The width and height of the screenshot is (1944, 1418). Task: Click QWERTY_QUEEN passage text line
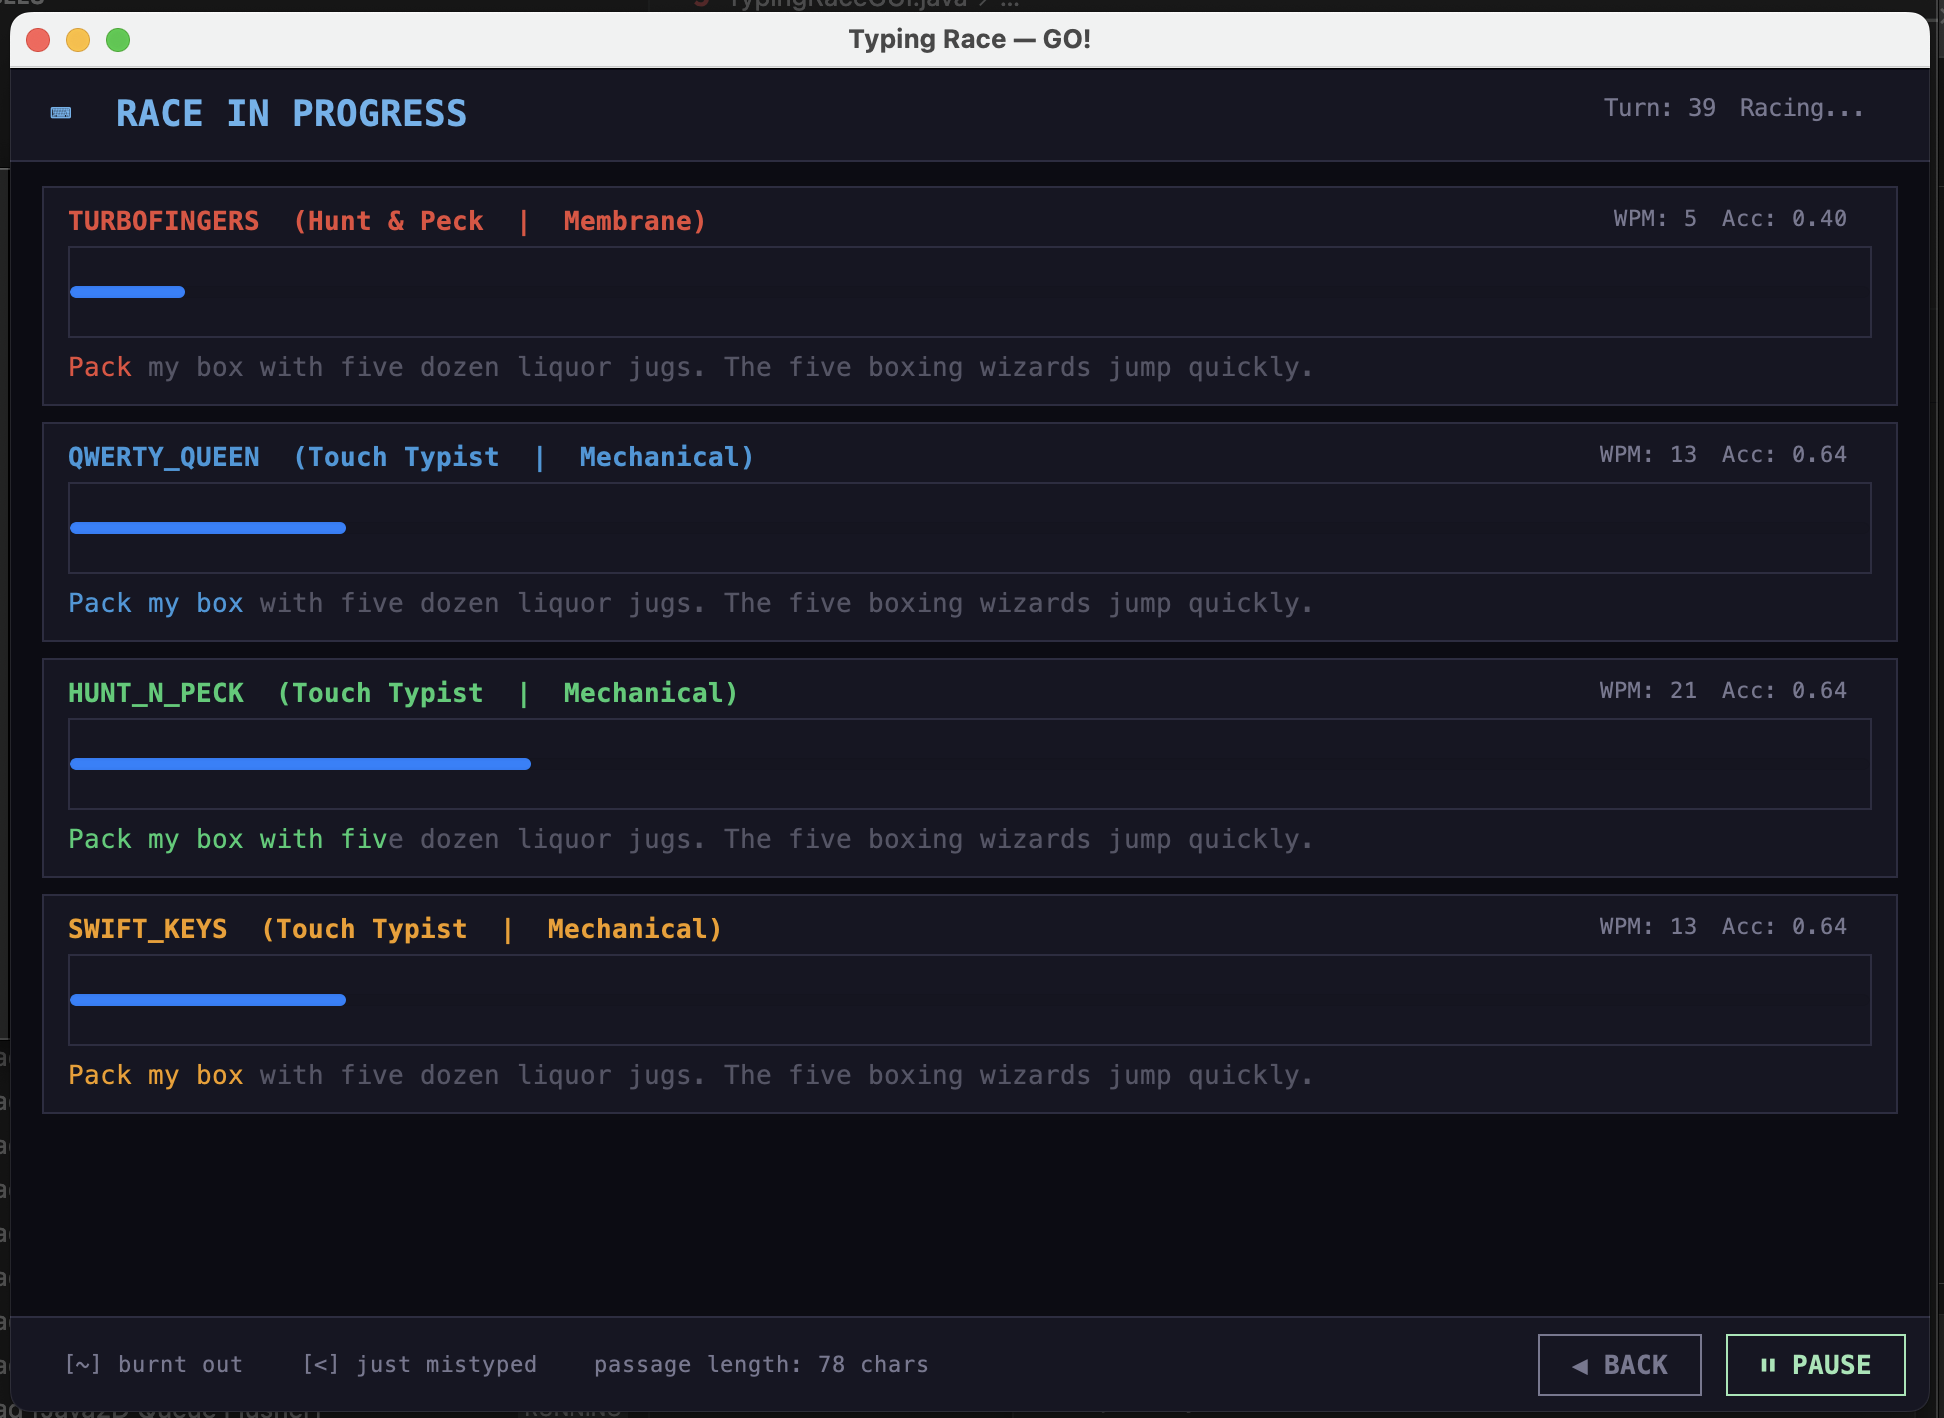pos(690,603)
